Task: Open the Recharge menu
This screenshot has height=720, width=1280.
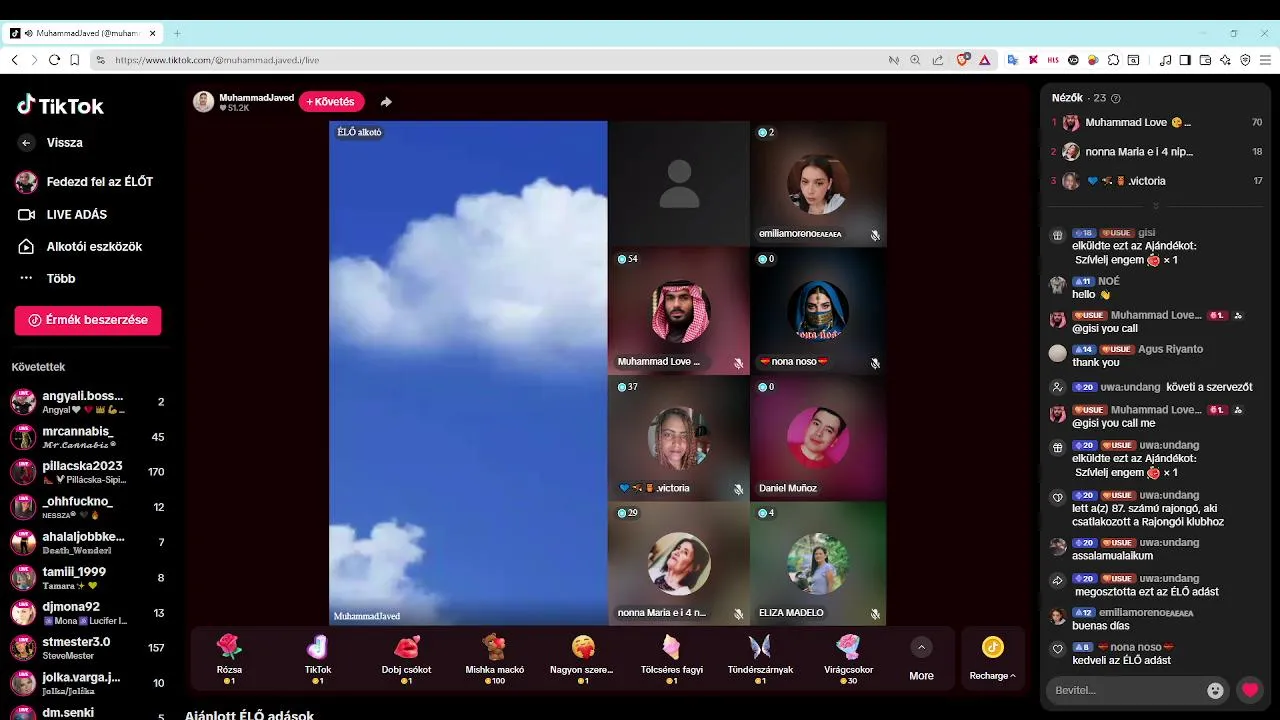Action: pos(993,659)
